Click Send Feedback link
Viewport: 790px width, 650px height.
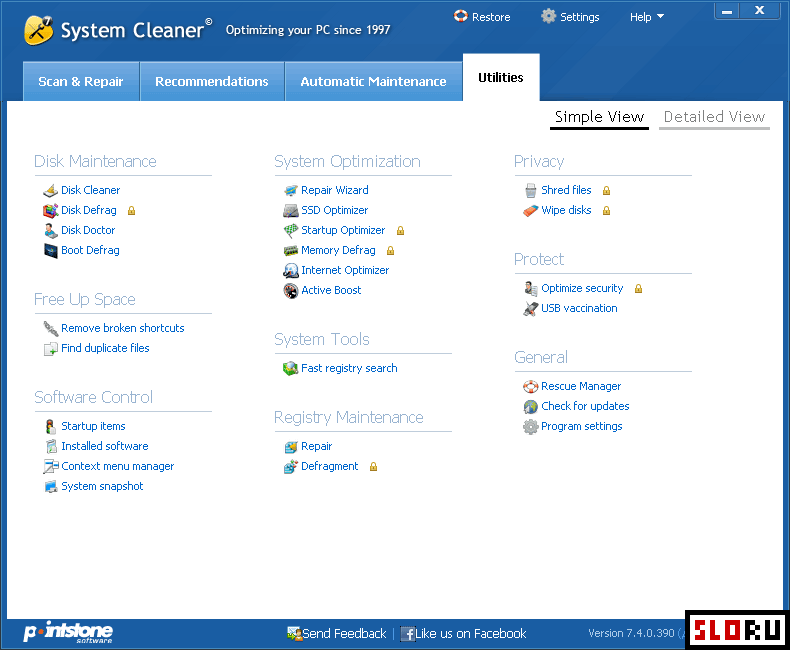pyautogui.click(x=337, y=634)
